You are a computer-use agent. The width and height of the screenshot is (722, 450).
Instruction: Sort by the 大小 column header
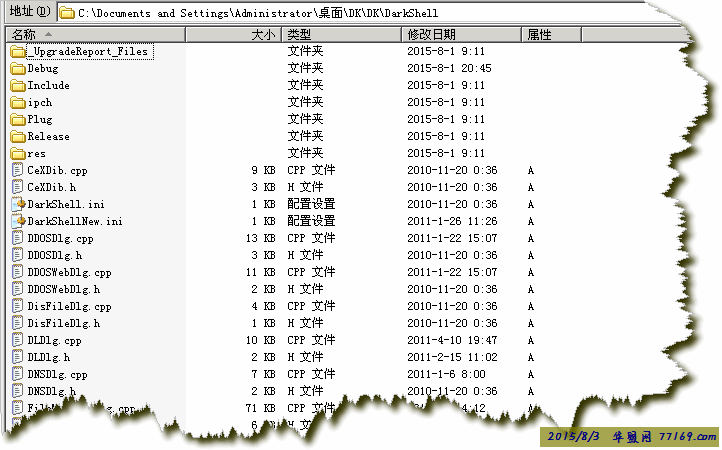234,35
